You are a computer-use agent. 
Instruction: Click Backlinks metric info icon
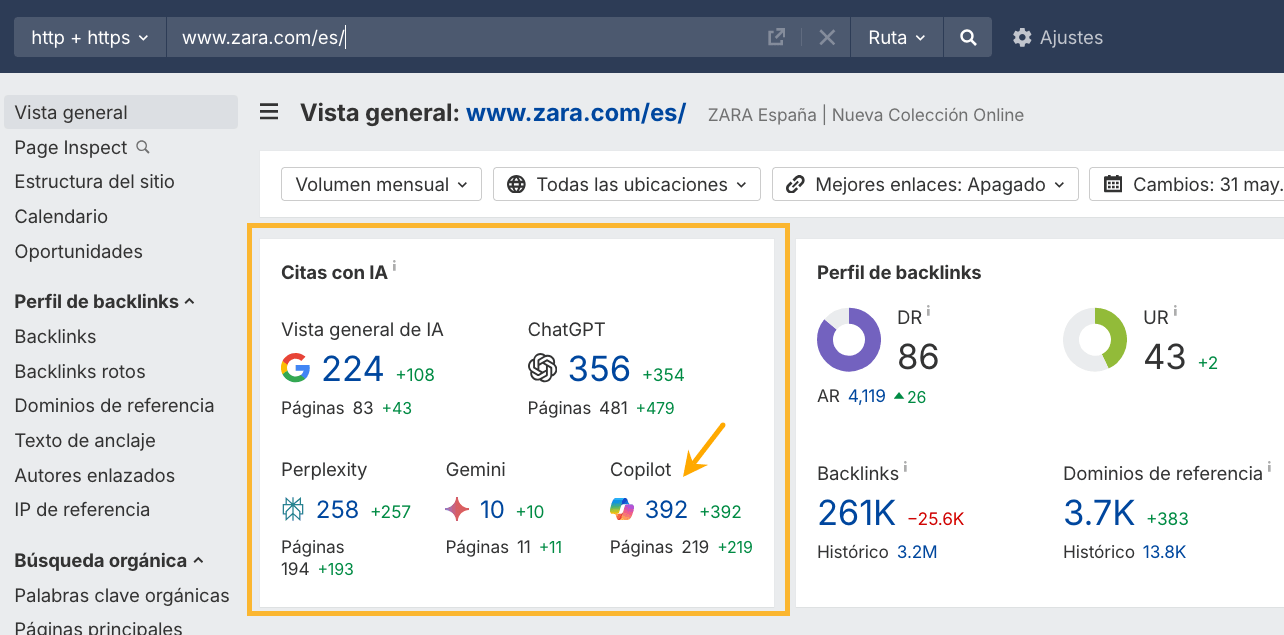click(x=906, y=467)
